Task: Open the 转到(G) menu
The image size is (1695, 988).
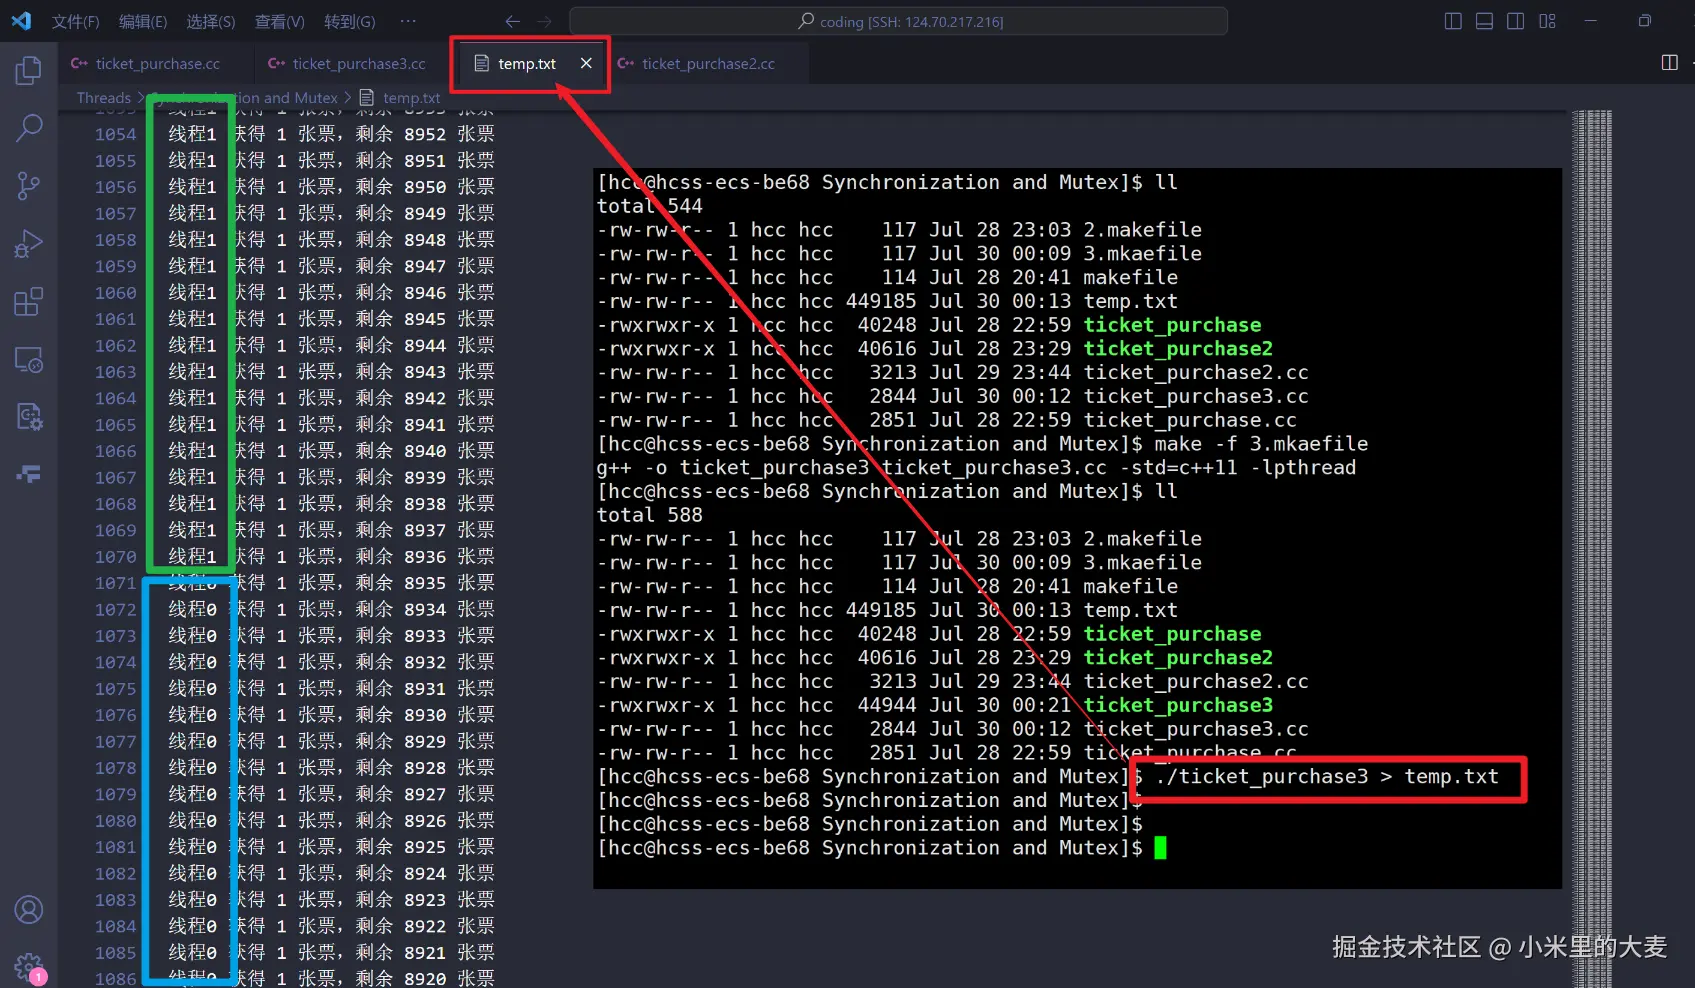Action: [x=349, y=21]
